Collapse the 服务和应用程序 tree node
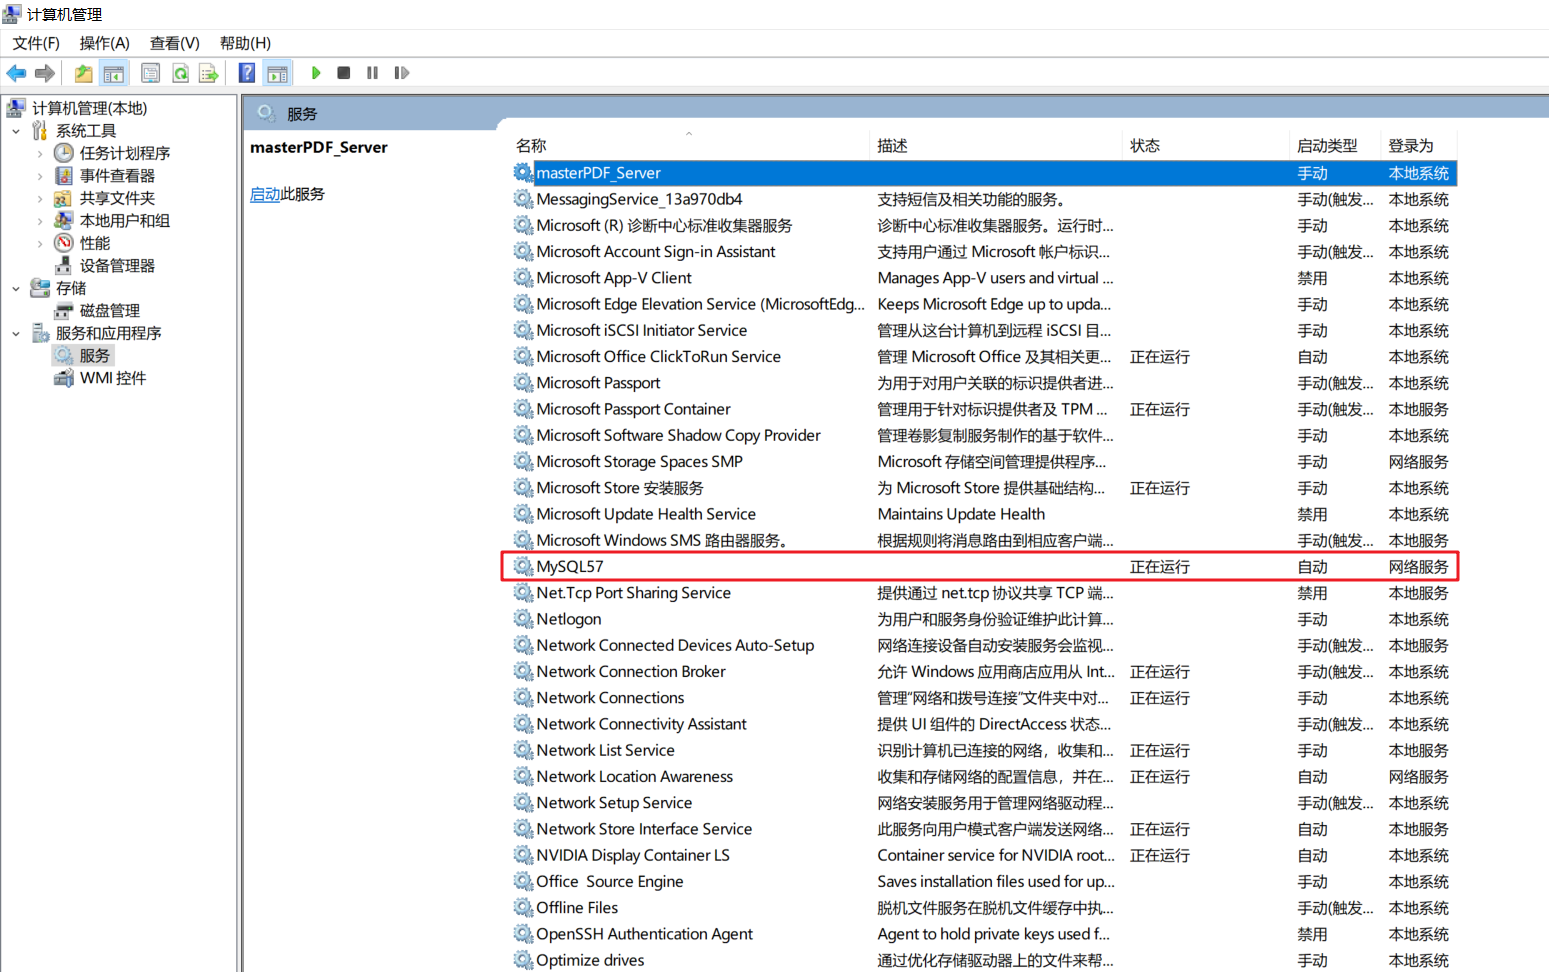This screenshot has width=1549, height=972. [16, 333]
